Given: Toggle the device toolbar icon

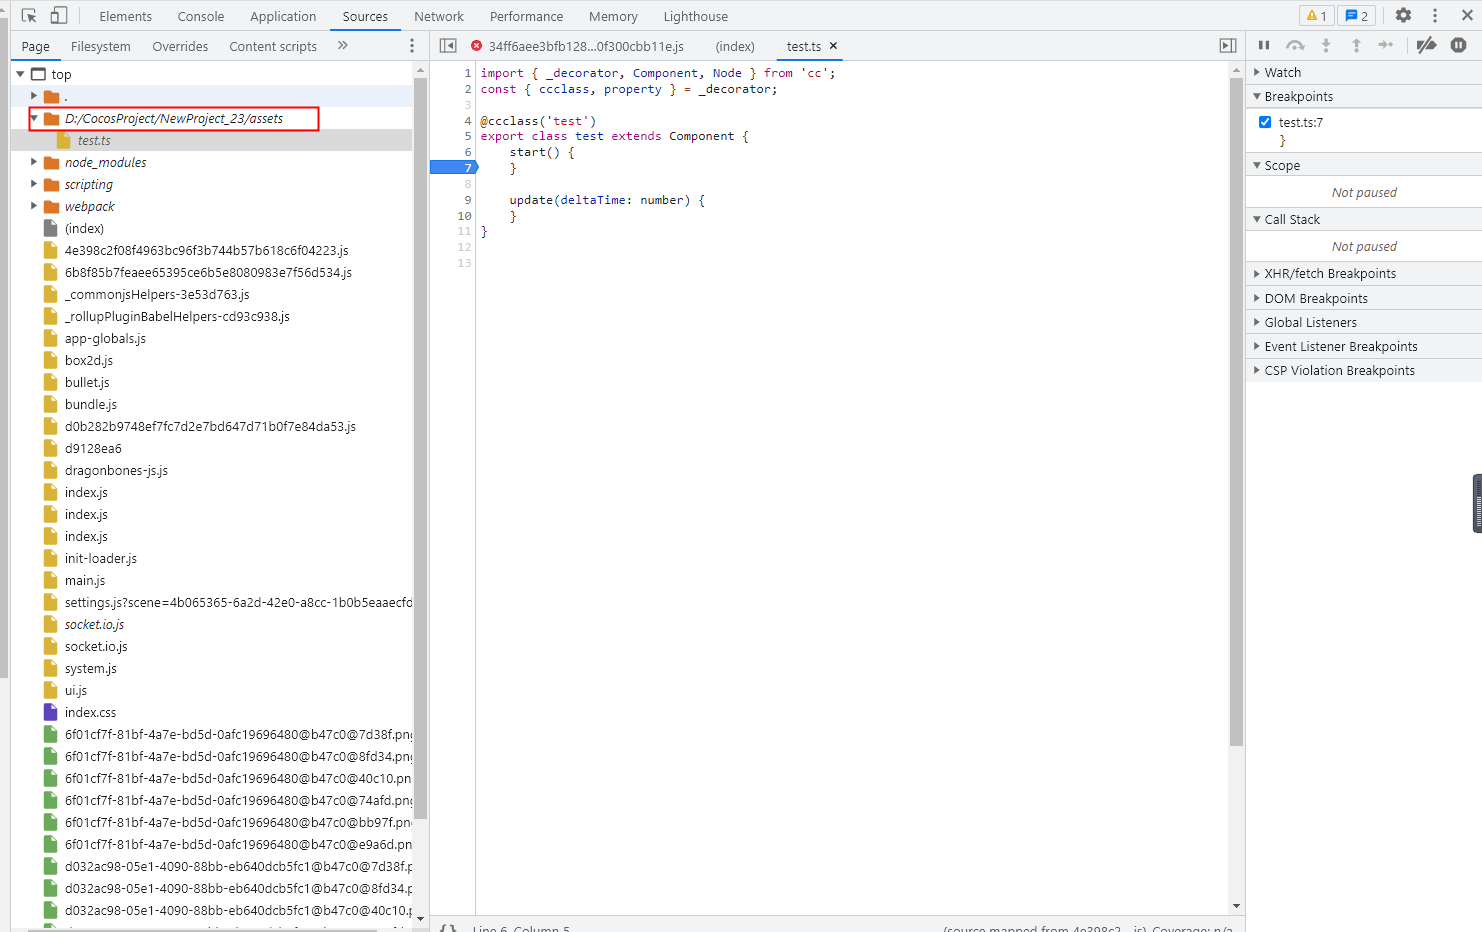Looking at the screenshot, I should [59, 16].
